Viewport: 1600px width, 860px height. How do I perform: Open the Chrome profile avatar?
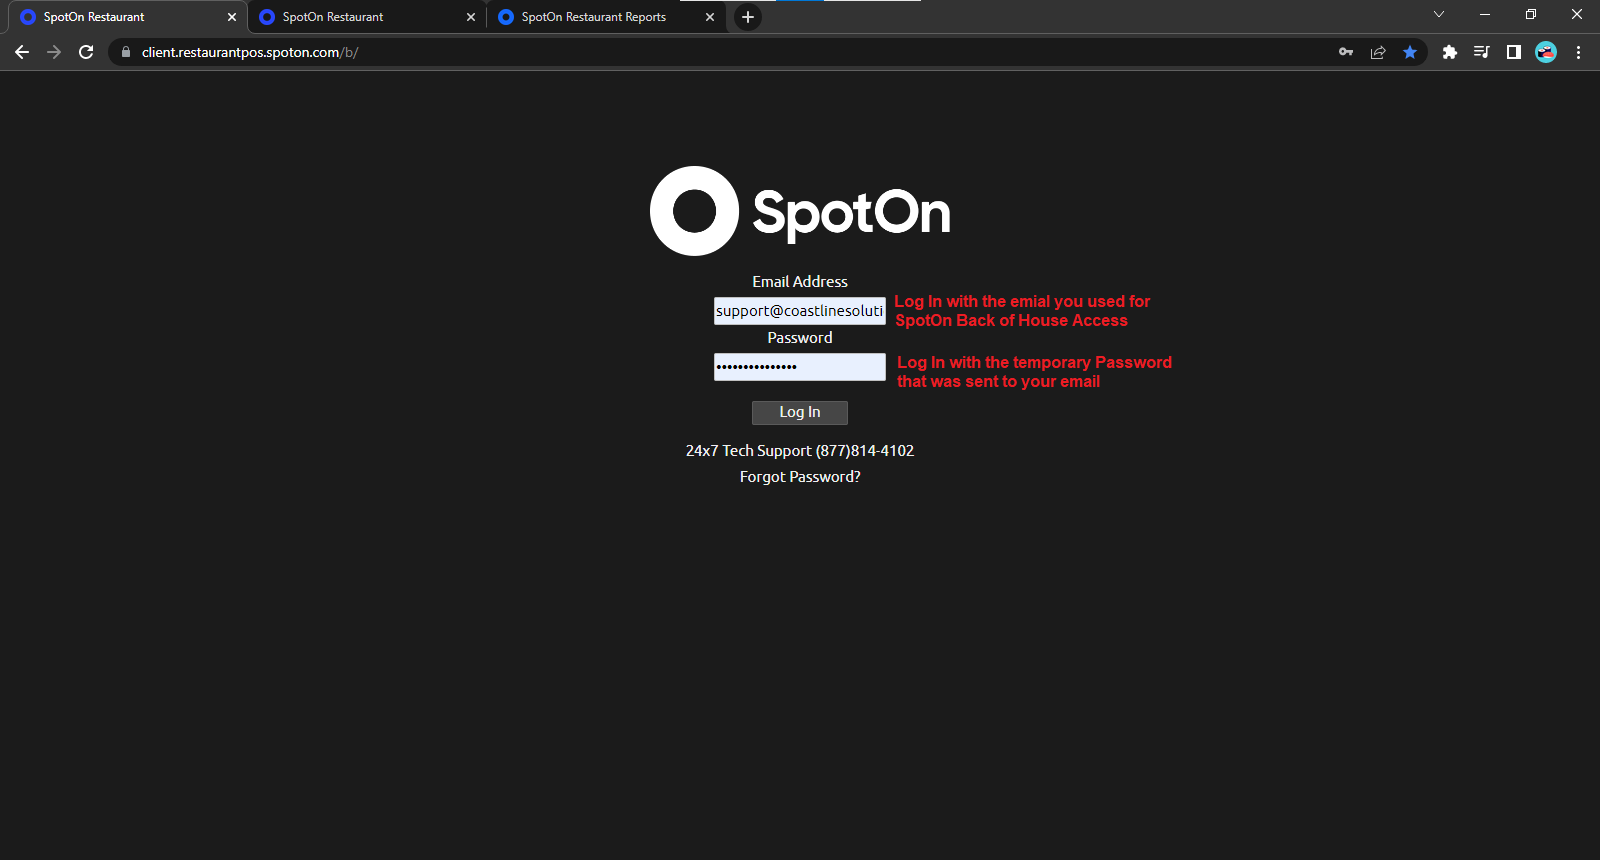(x=1546, y=52)
